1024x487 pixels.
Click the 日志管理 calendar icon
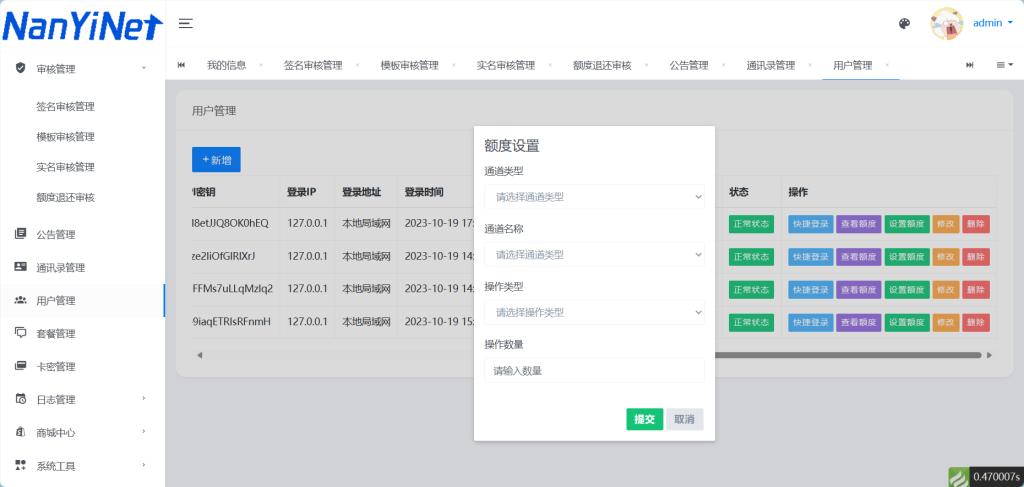(x=20, y=399)
